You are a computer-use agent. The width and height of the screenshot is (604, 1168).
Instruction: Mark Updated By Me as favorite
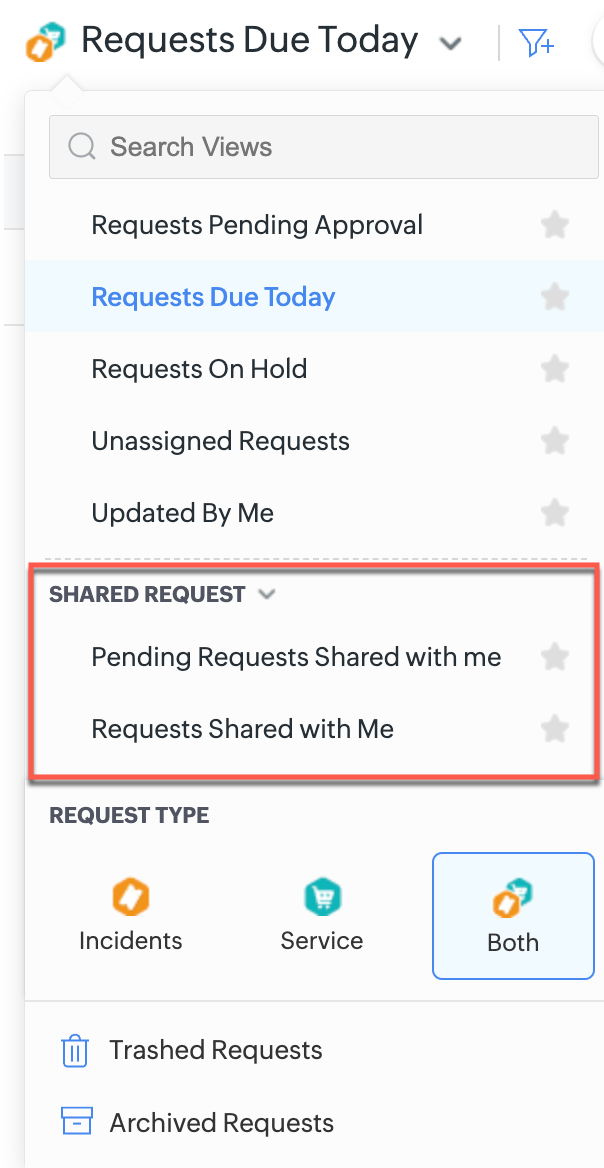(x=554, y=513)
